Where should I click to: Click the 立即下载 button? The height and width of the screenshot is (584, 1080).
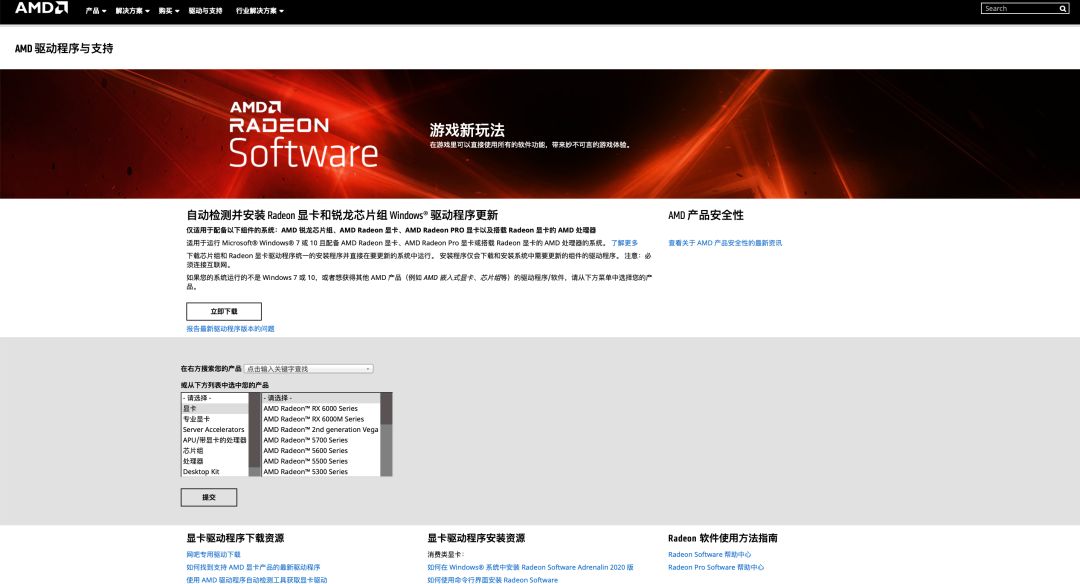[222, 311]
